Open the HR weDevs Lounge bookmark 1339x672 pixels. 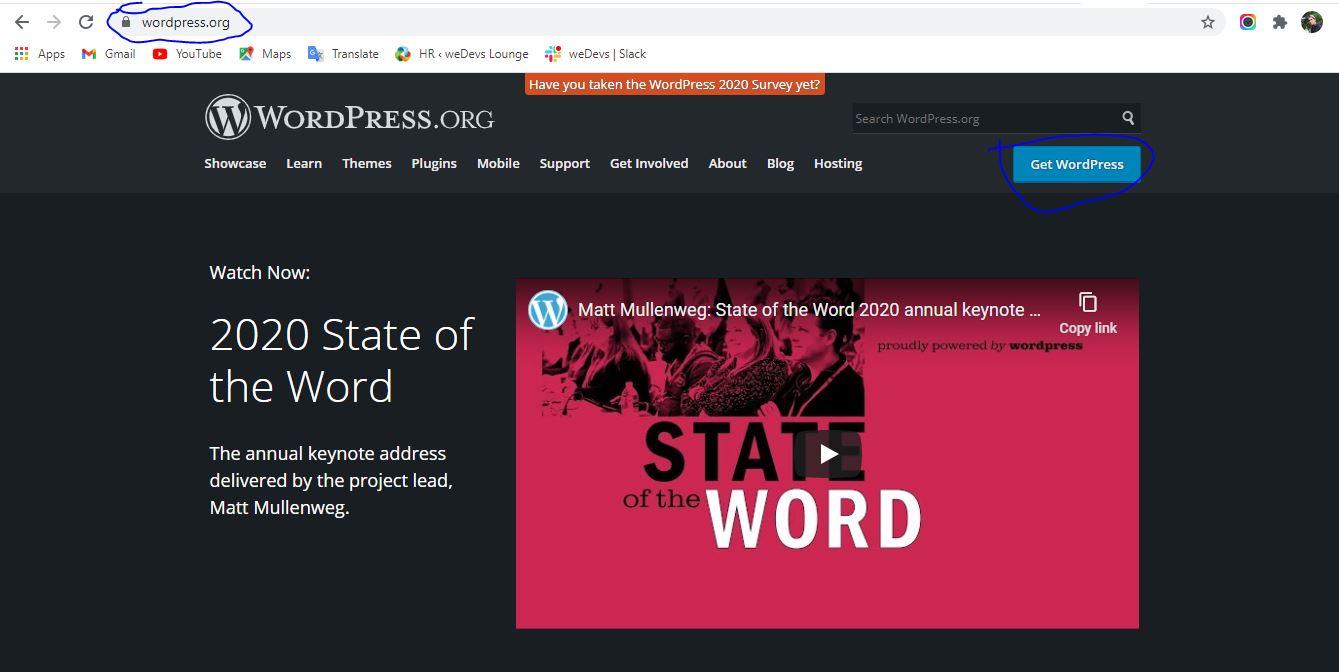(462, 54)
